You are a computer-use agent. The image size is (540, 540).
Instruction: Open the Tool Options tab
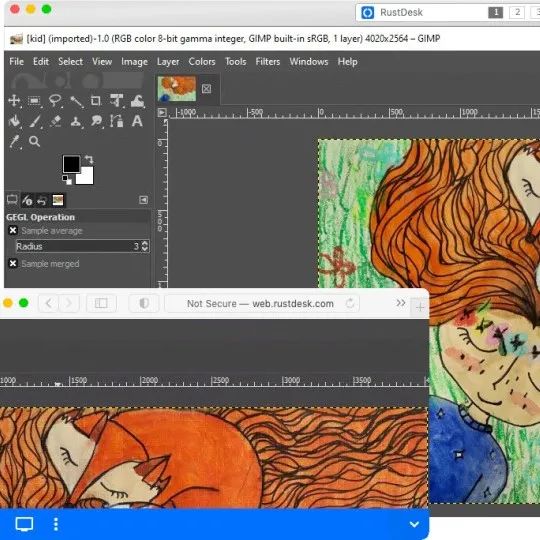(x=12, y=199)
